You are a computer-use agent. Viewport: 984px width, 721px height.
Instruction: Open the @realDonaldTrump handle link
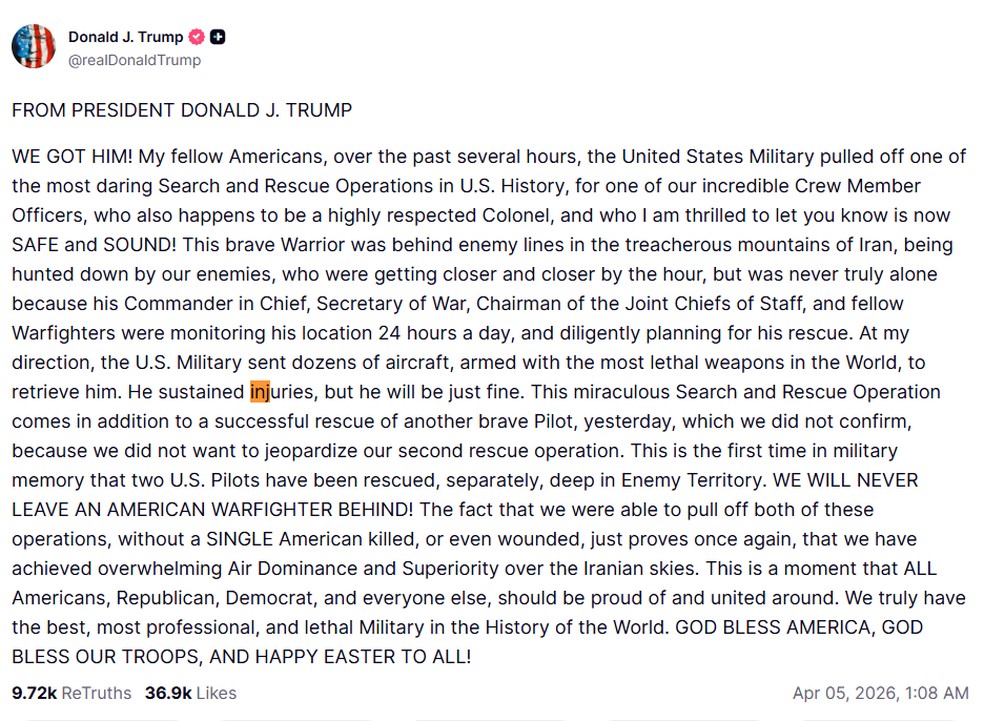(134, 60)
